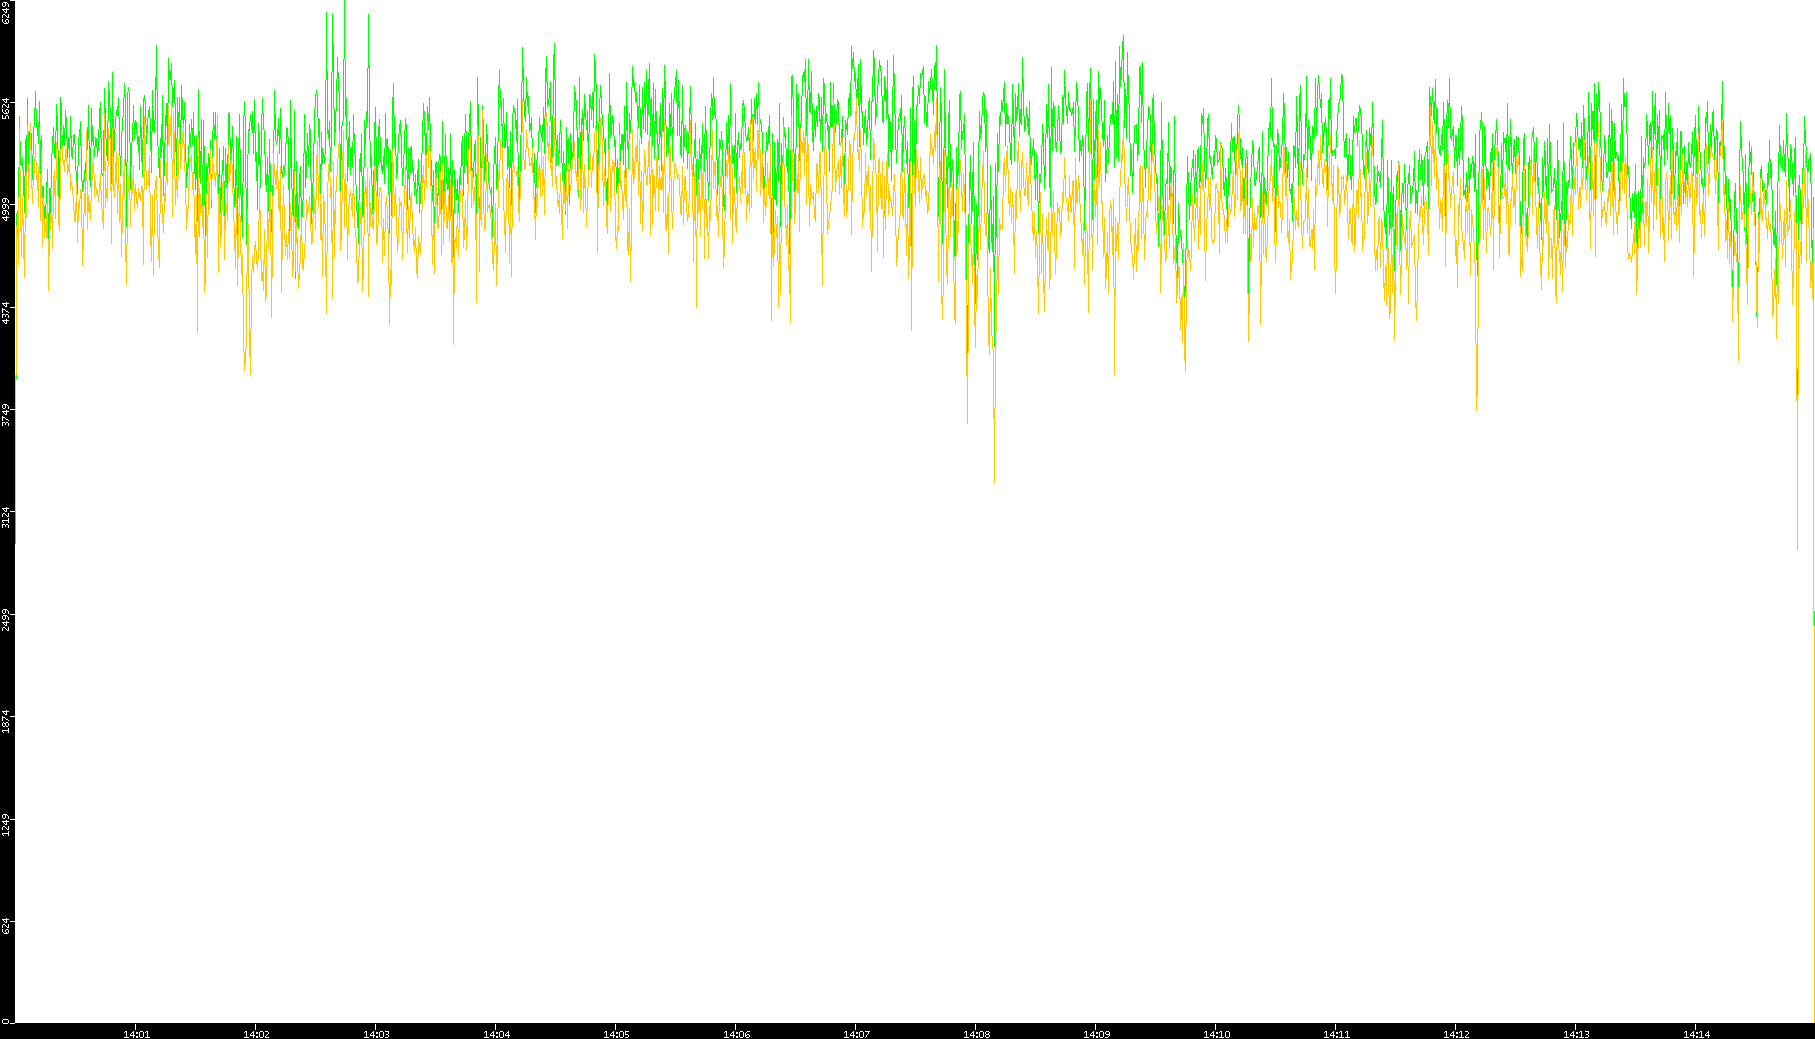The height and width of the screenshot is (1039, 1815).
Task: Click the 14:02 time axis label
Action: coord(256,1034)
